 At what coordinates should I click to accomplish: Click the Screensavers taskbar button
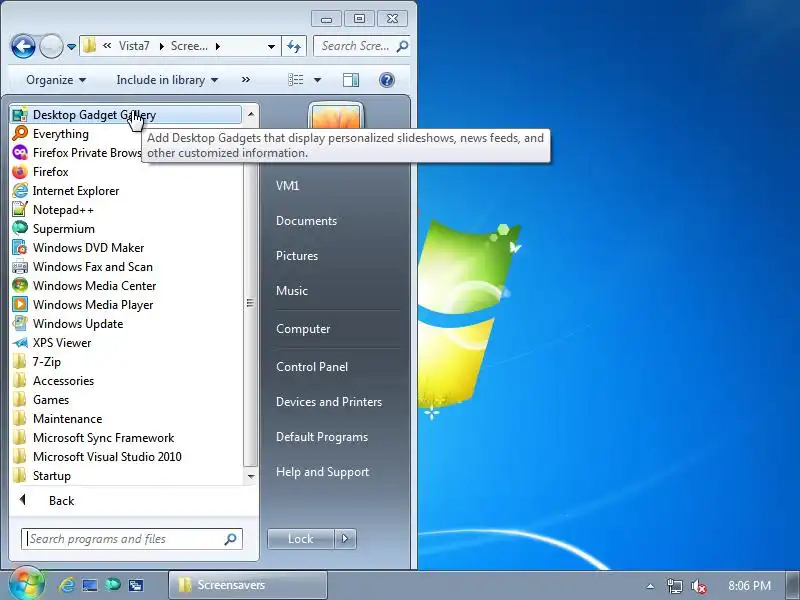pos(247,585)
